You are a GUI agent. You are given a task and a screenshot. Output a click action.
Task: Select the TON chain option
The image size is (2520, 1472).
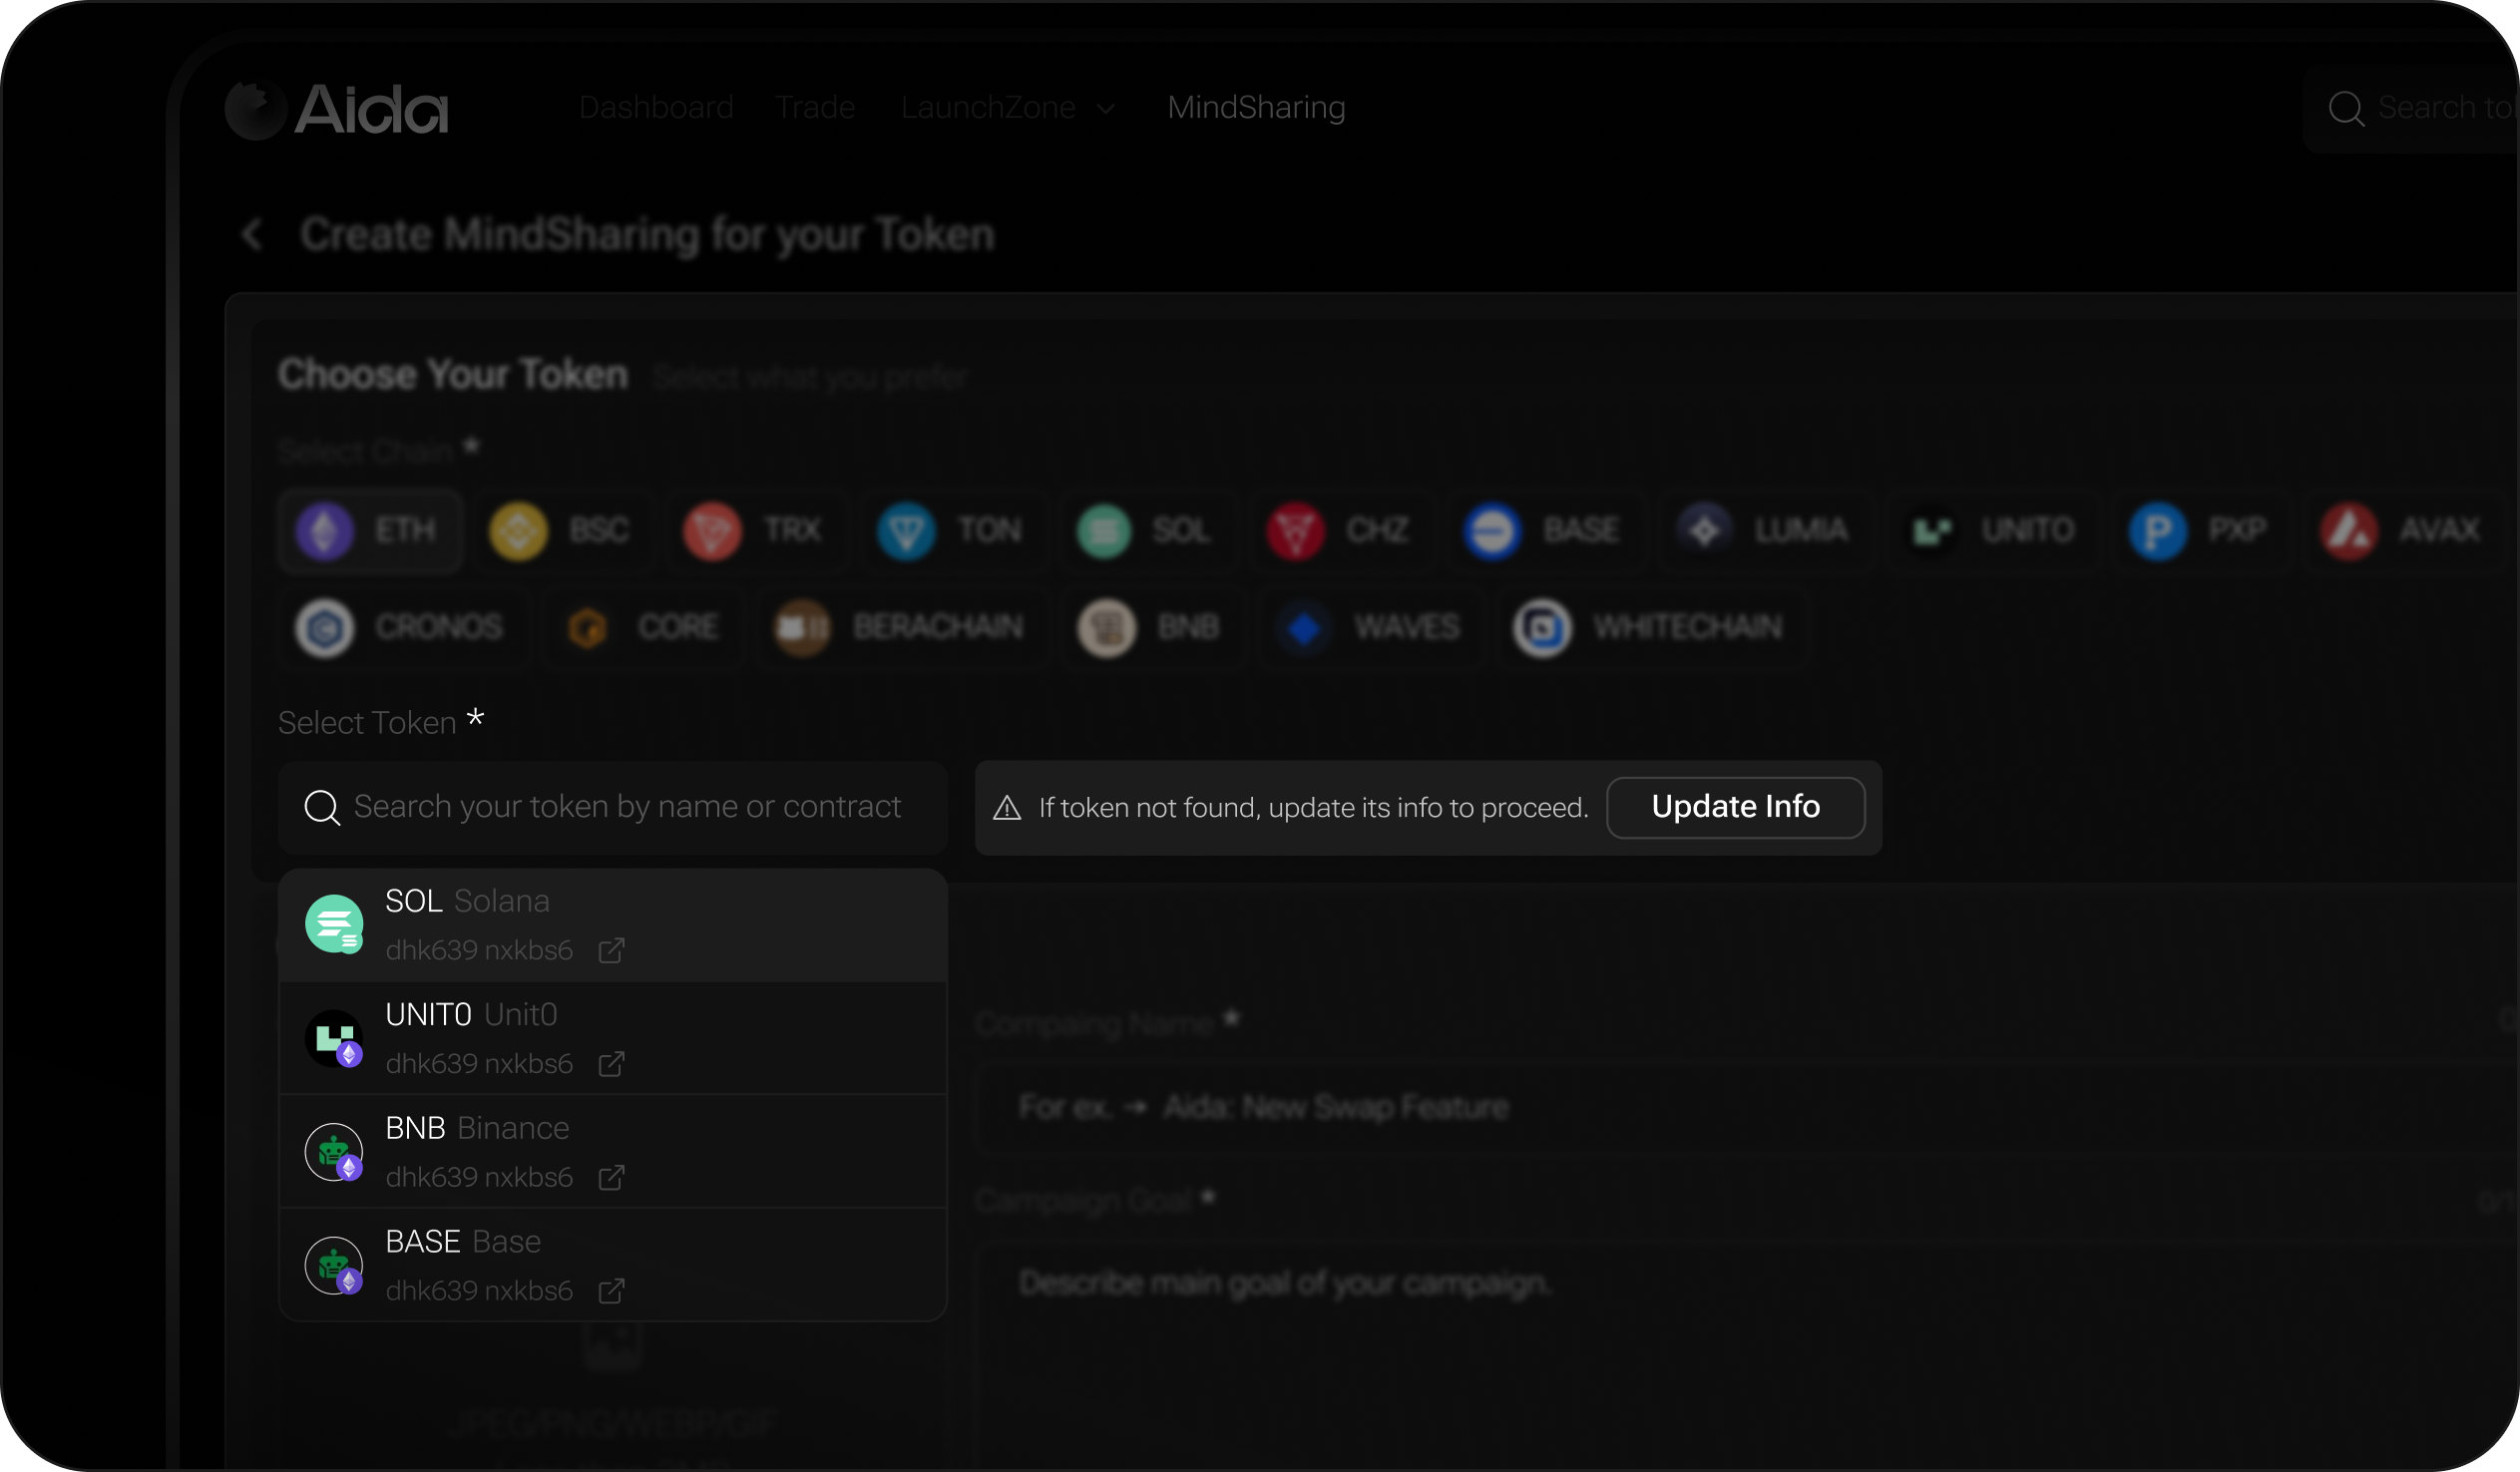point(951,530)
